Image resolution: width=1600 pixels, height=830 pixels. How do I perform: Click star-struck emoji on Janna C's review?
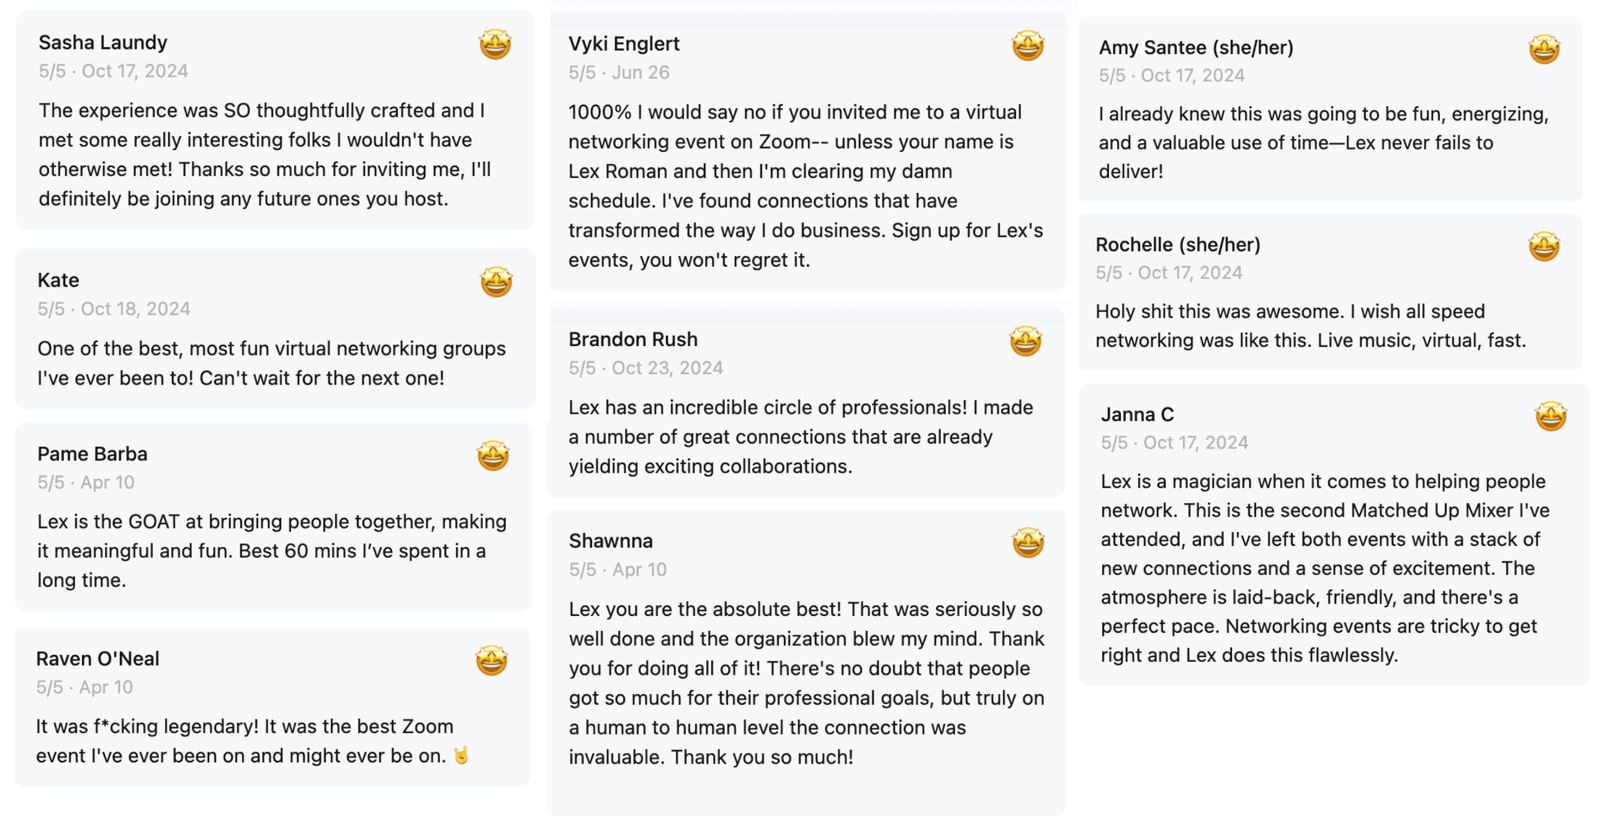click(x=1551, y=416)
